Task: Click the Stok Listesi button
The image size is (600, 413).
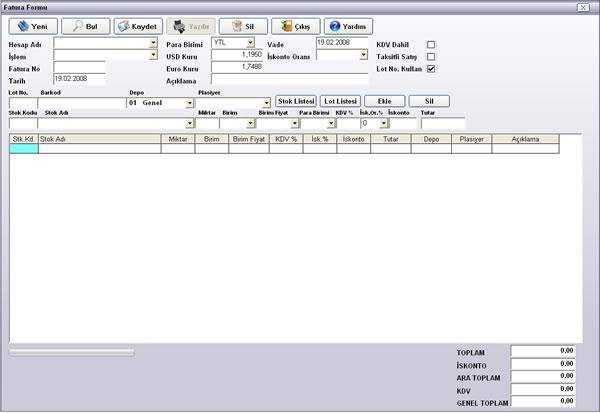Action: [x=296, y=101]
